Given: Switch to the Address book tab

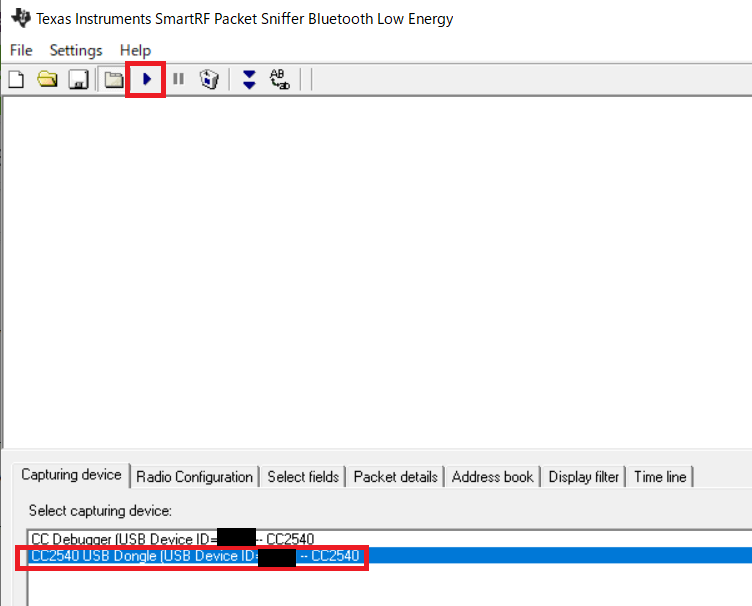Looking at the screenshot, I should [x=493, y=477].
